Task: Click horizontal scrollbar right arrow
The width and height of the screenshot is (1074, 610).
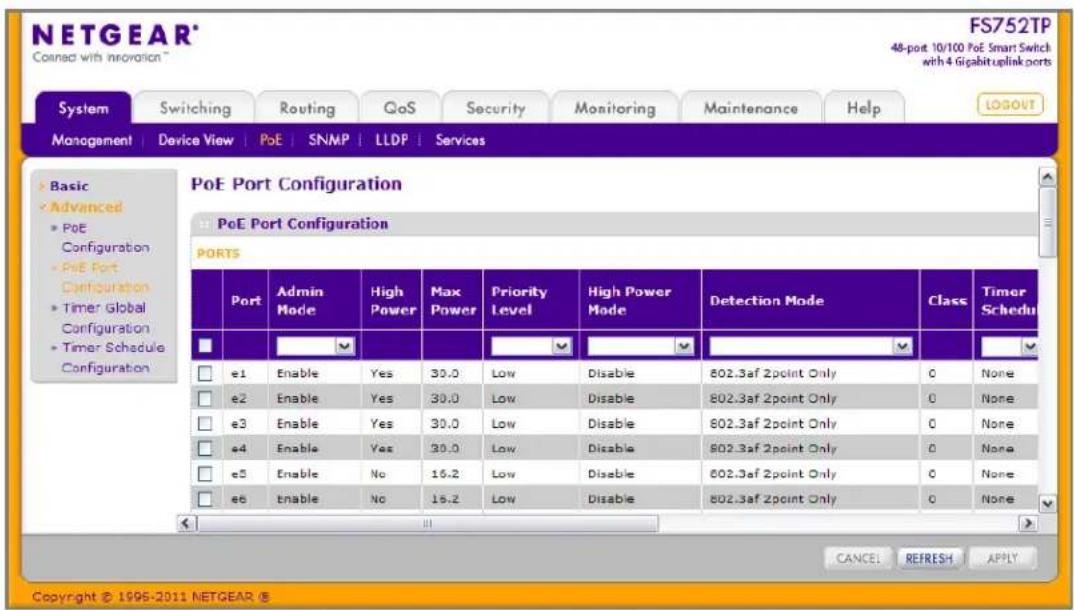Action: [x=1027, y=524]
